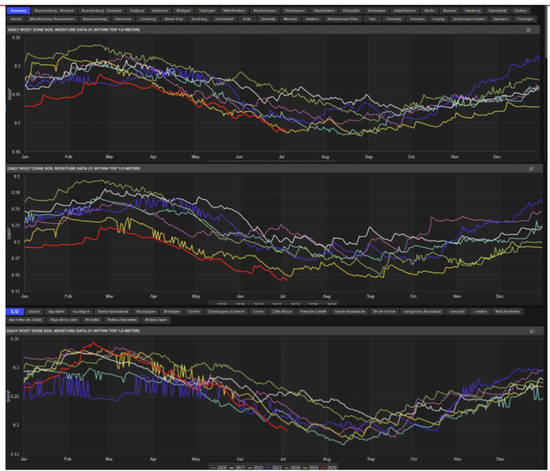Open pop-out icon of top soil moisture chart
Image resolution: width=550 pixels, height=471 pixels.
(x=528, y=30)
